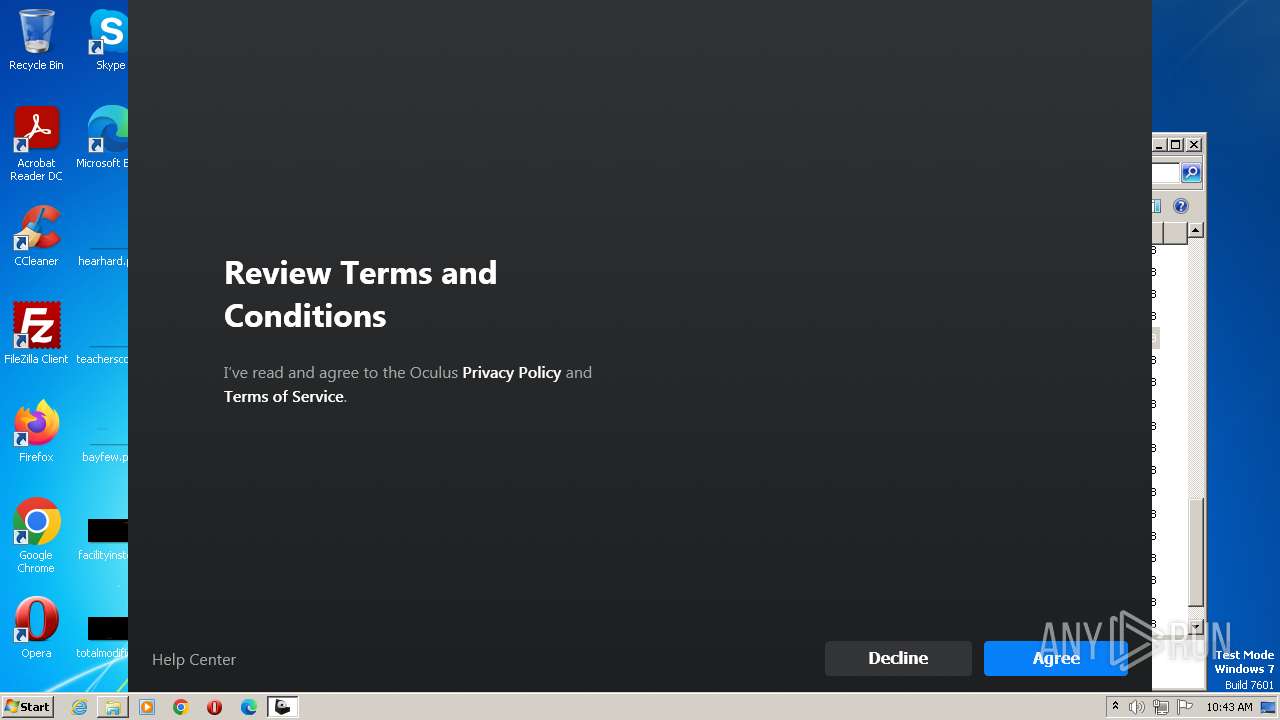Click the Agree button
1280x720 pixels.
click(x=1056, y=658)
